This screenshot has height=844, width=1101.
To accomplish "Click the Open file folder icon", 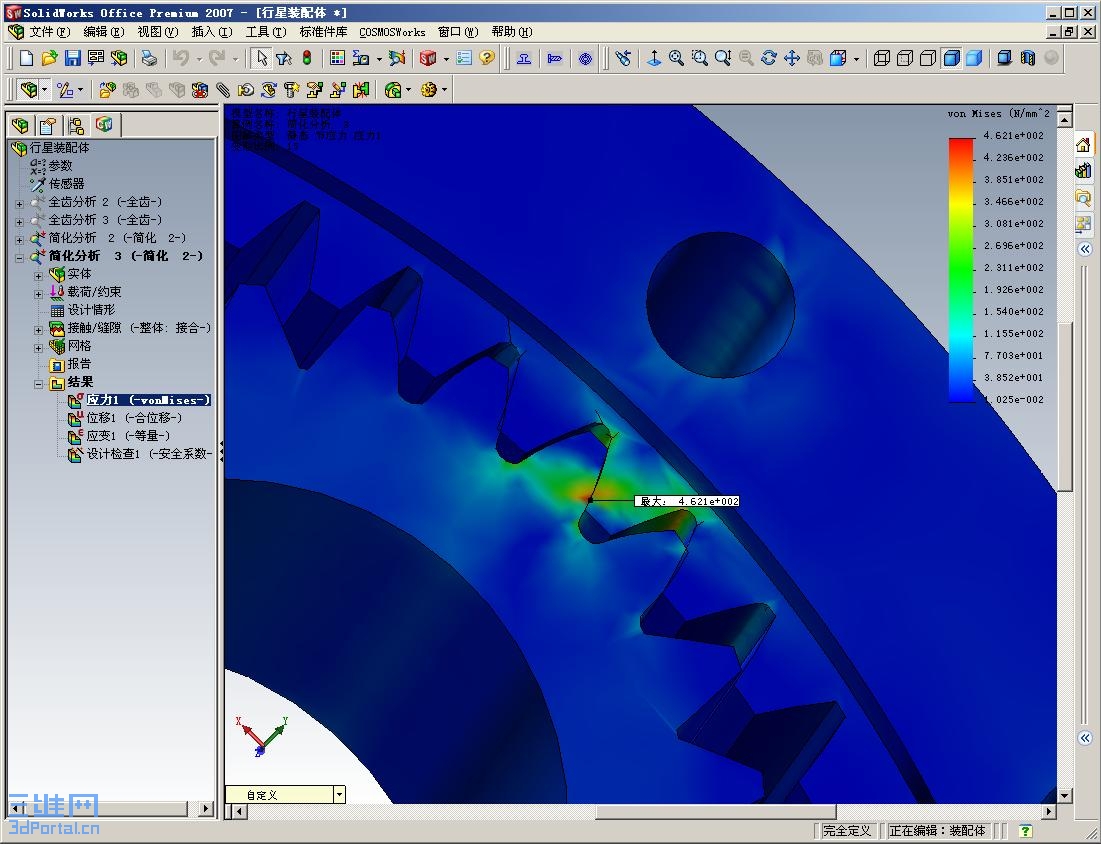I will (49, 58).
